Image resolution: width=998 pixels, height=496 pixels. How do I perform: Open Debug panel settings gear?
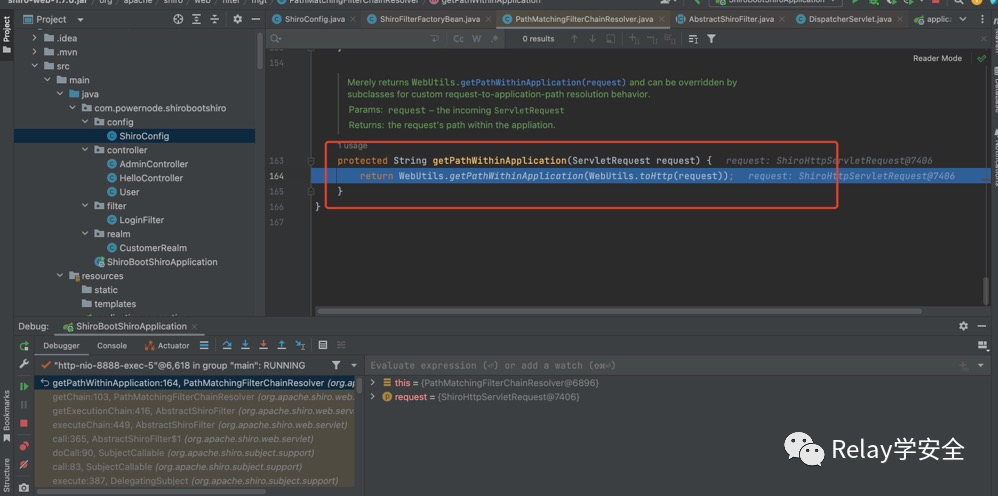pyautogui.click(x=964, y=326)
